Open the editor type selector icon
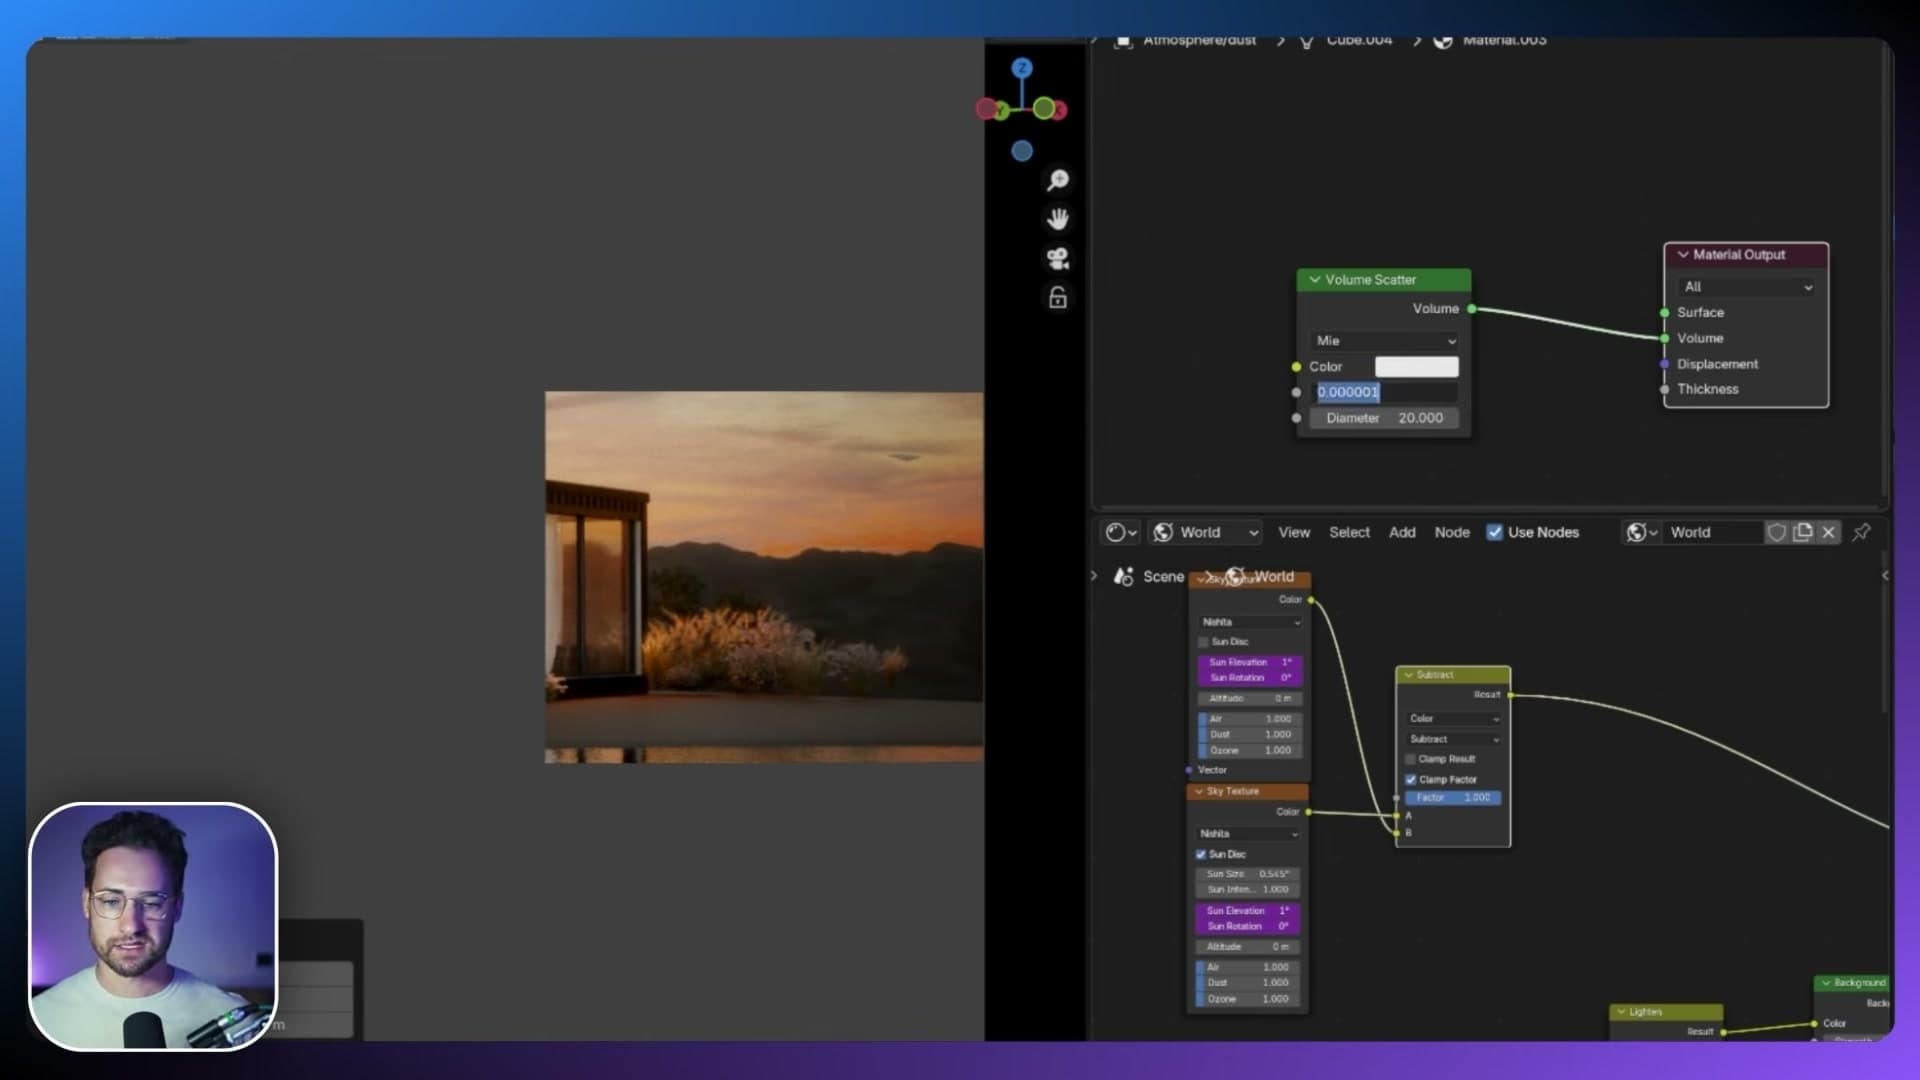 pos(1120,533)
